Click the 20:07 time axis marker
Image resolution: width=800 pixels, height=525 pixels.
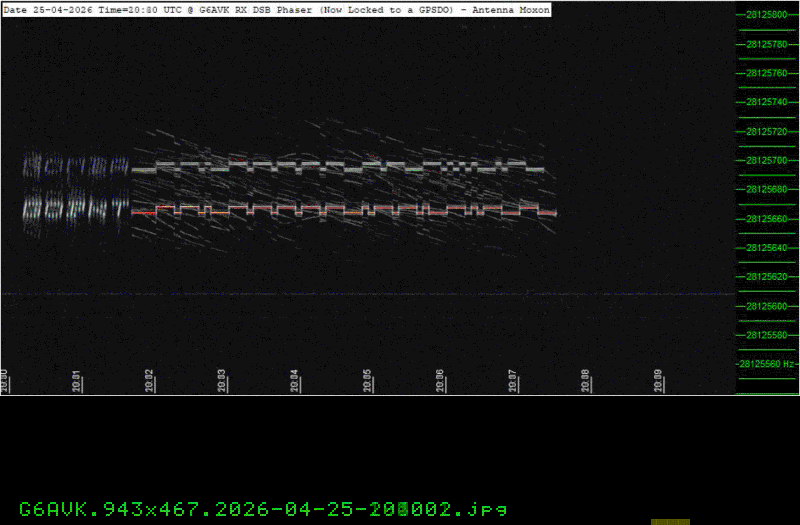pos(512,380)
